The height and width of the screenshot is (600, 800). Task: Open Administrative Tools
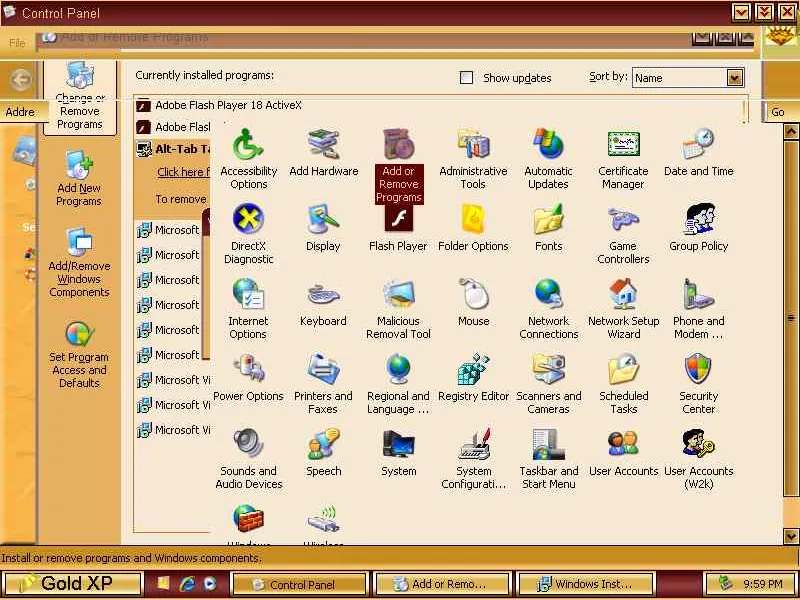coord(473,158)
